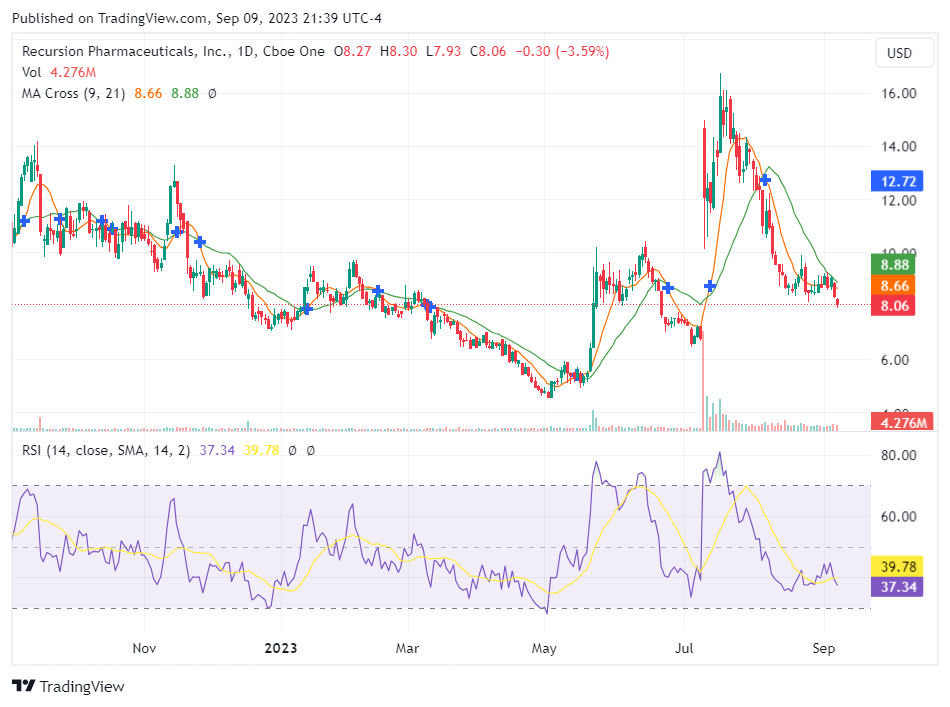Click the 14.00 price-axis tick

pos(899,147)
